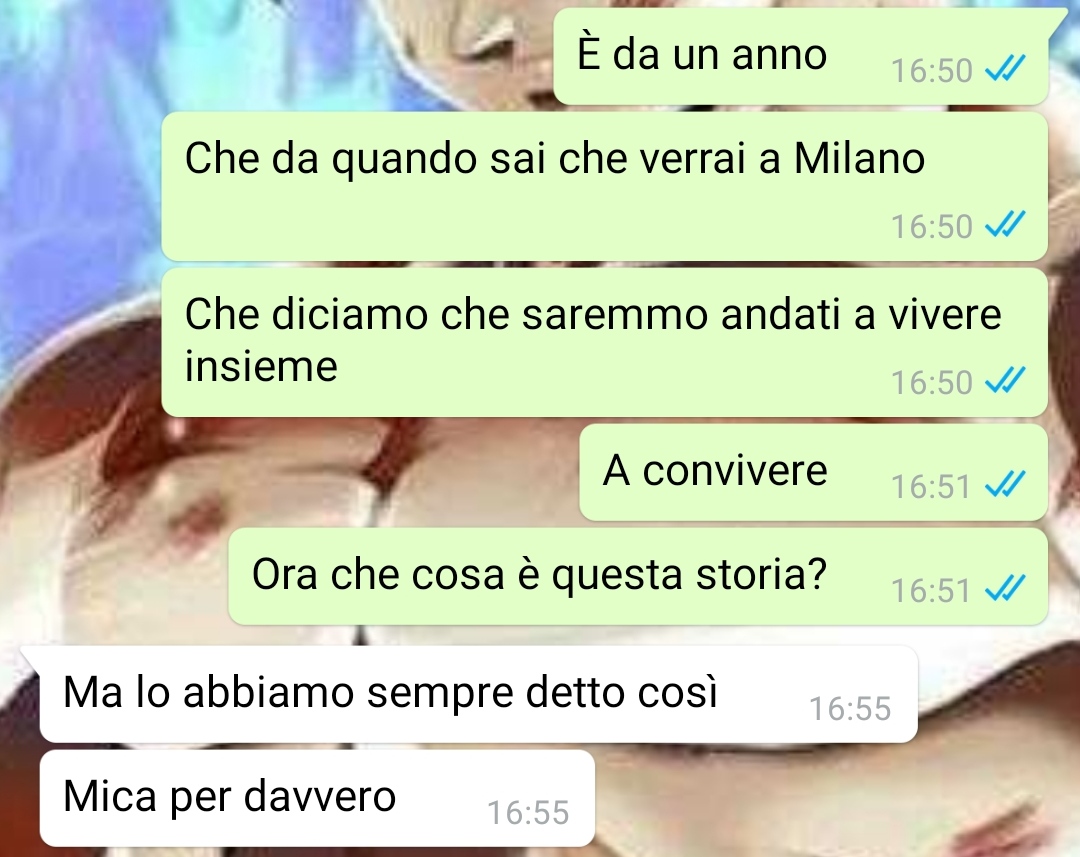Click the chat wallpaper left of "A convivere"

point(289,473)
